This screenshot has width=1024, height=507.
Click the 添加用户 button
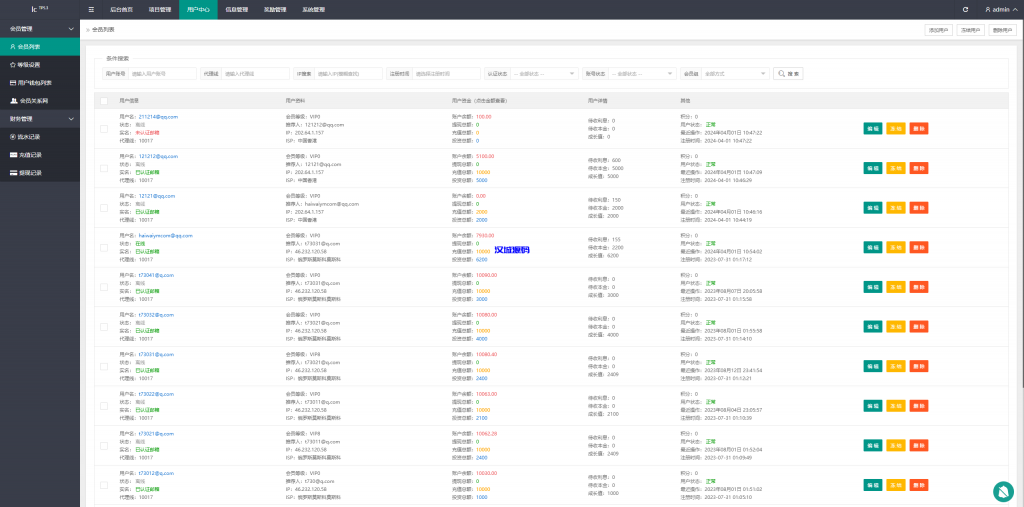click(938, 30)
